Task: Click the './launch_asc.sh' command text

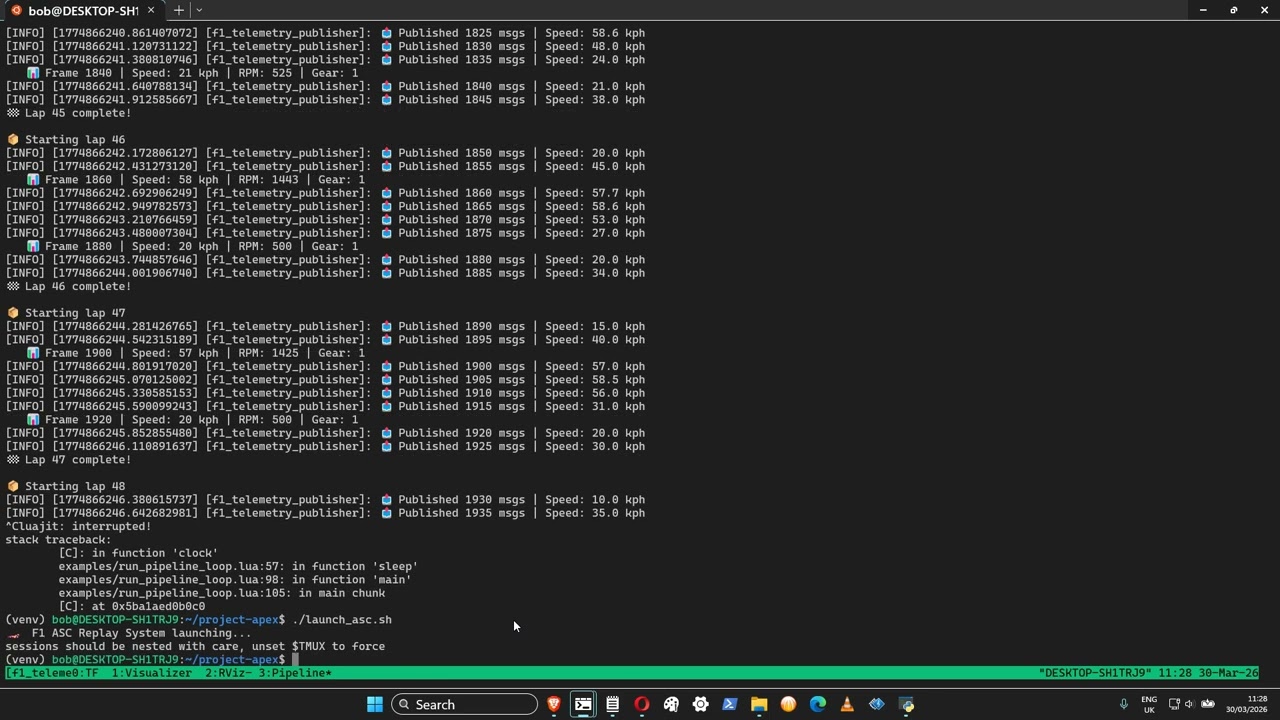Action: 341,620
